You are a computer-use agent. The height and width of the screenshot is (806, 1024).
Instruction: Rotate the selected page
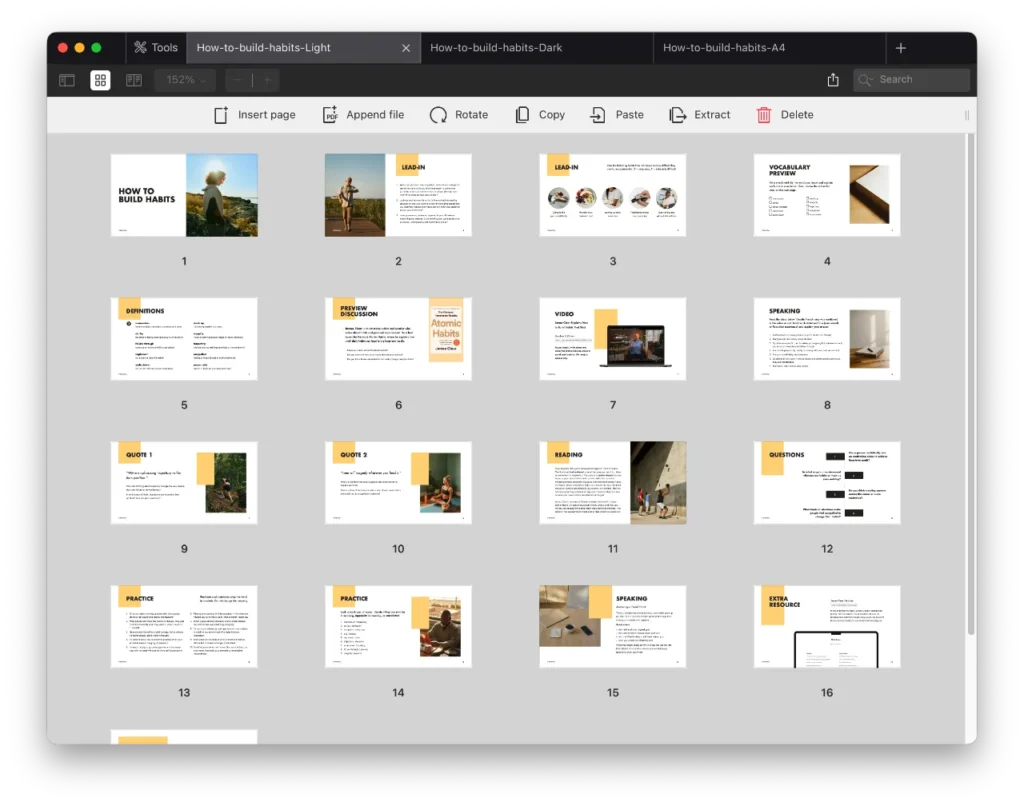tap(459, 114)
